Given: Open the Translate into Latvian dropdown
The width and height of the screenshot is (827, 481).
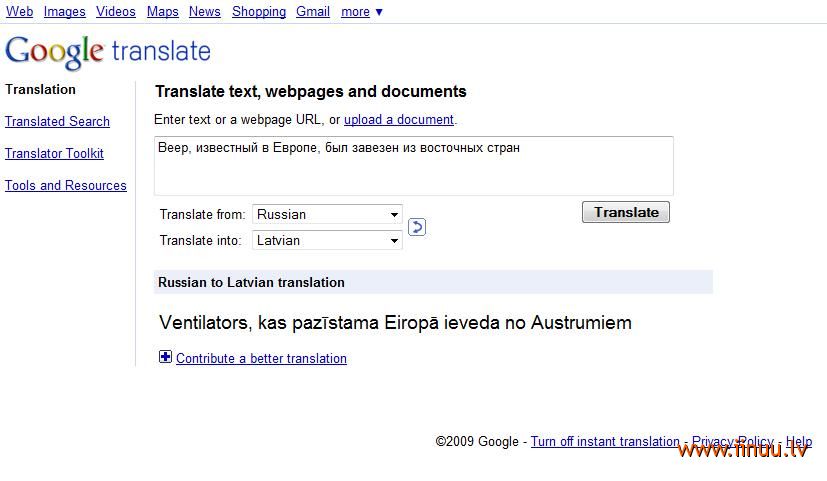Looking at the screenshot, I should tap(328, 240).
